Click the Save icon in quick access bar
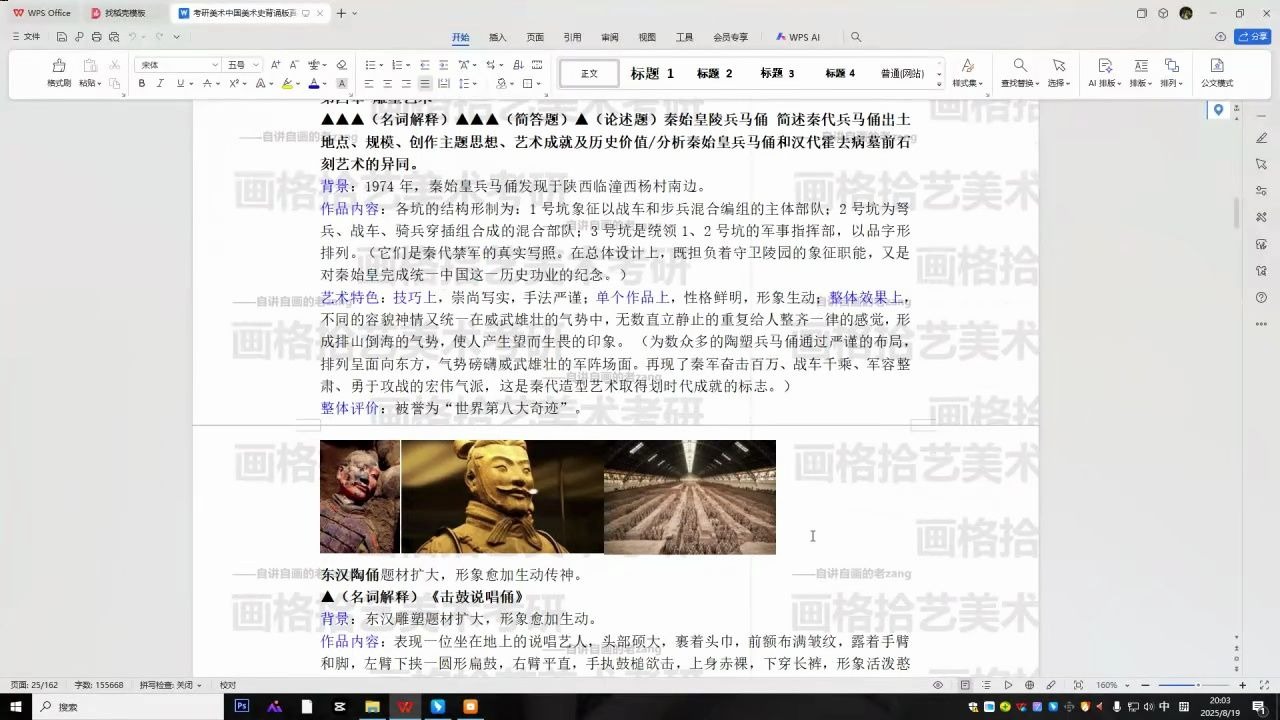The height and width of the screenshot is (720, 1280). pos(62,37)
